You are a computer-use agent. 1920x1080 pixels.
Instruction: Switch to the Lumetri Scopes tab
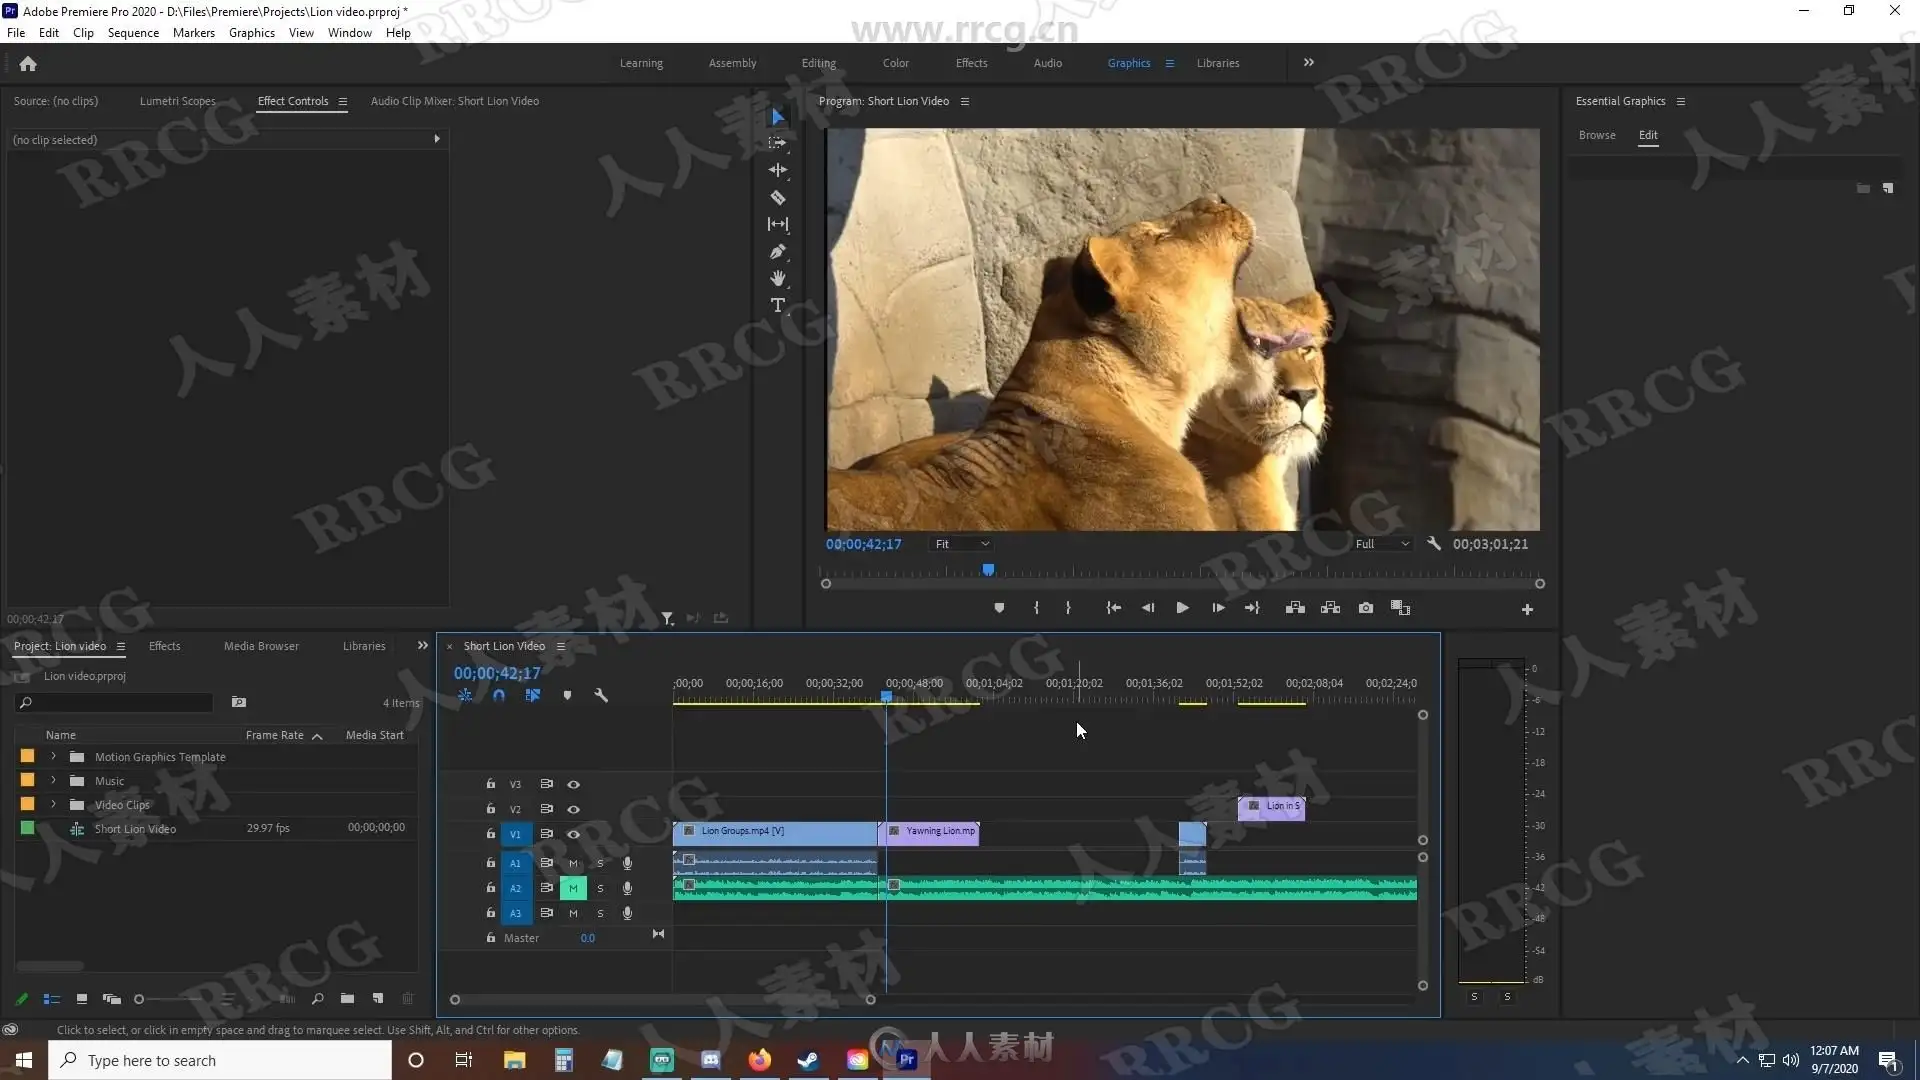177,101
